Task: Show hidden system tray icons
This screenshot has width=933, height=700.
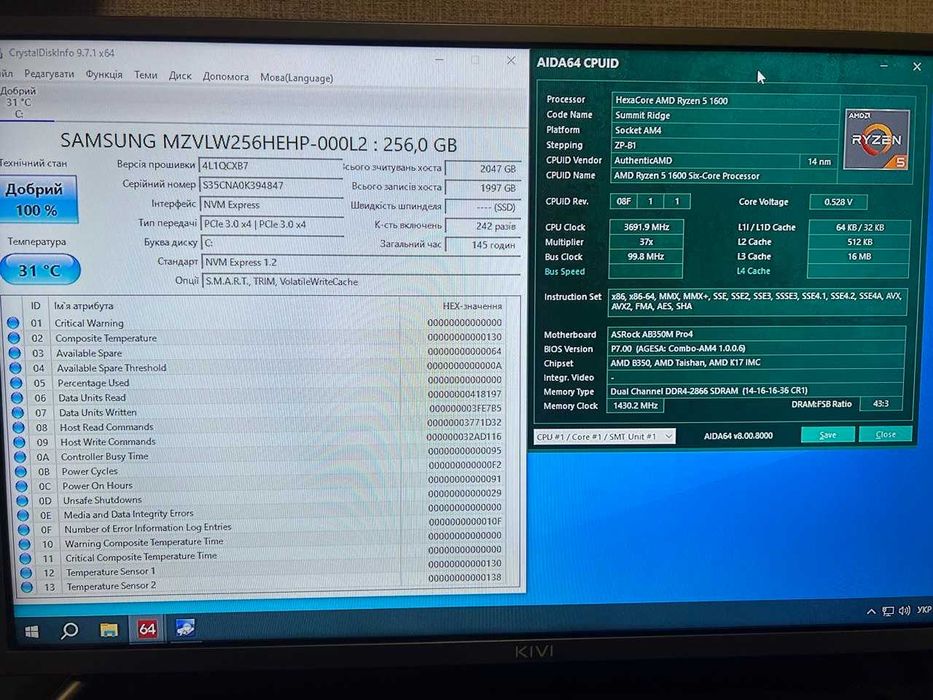Action: pyautogui.click(x=871, y=611)
